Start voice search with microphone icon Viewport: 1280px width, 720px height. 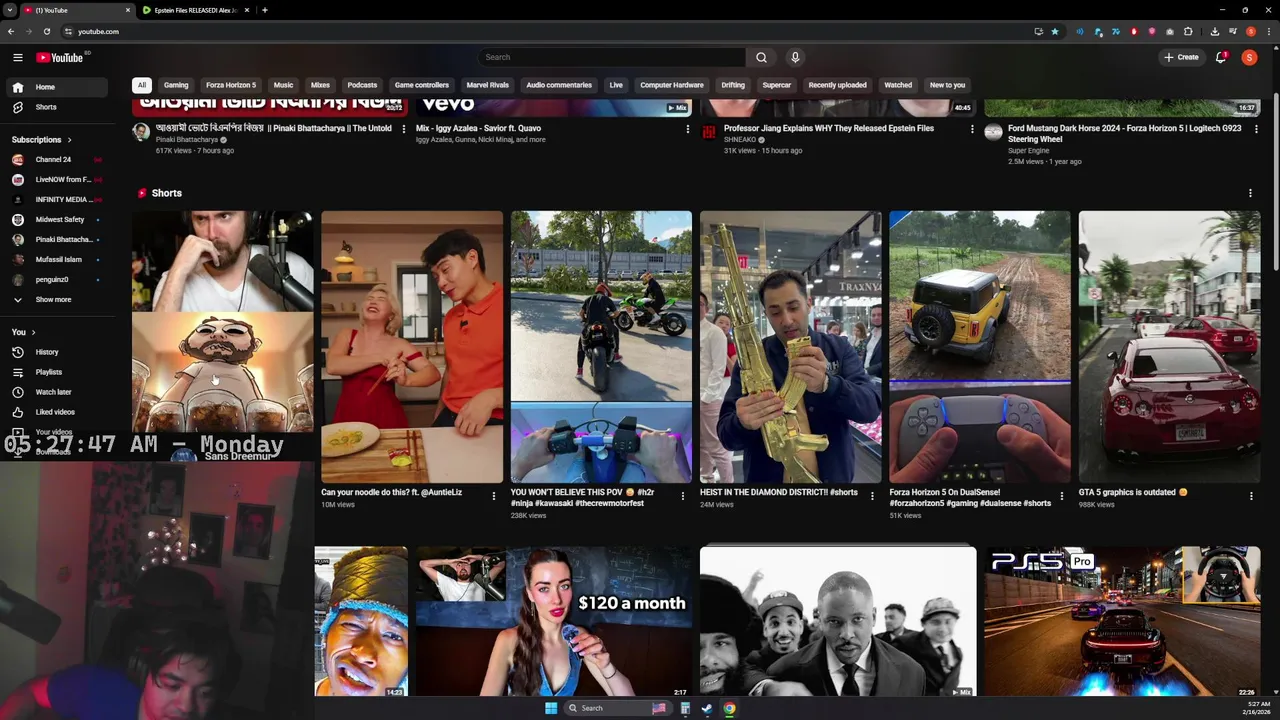pos(795,57)
